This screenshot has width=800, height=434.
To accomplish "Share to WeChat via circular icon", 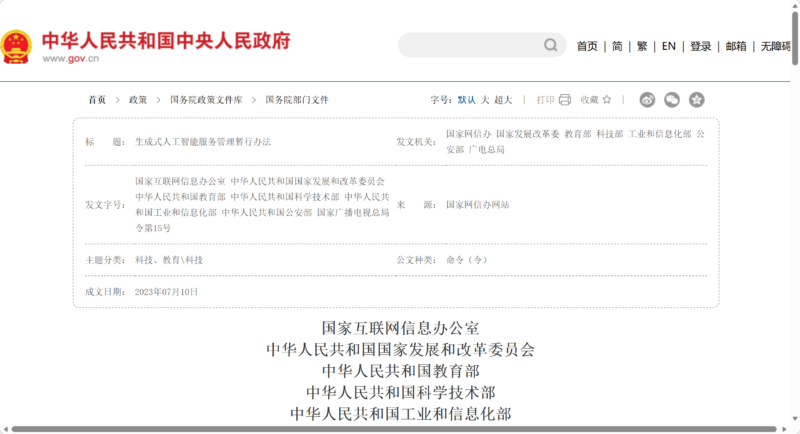I will coord(672,100).
